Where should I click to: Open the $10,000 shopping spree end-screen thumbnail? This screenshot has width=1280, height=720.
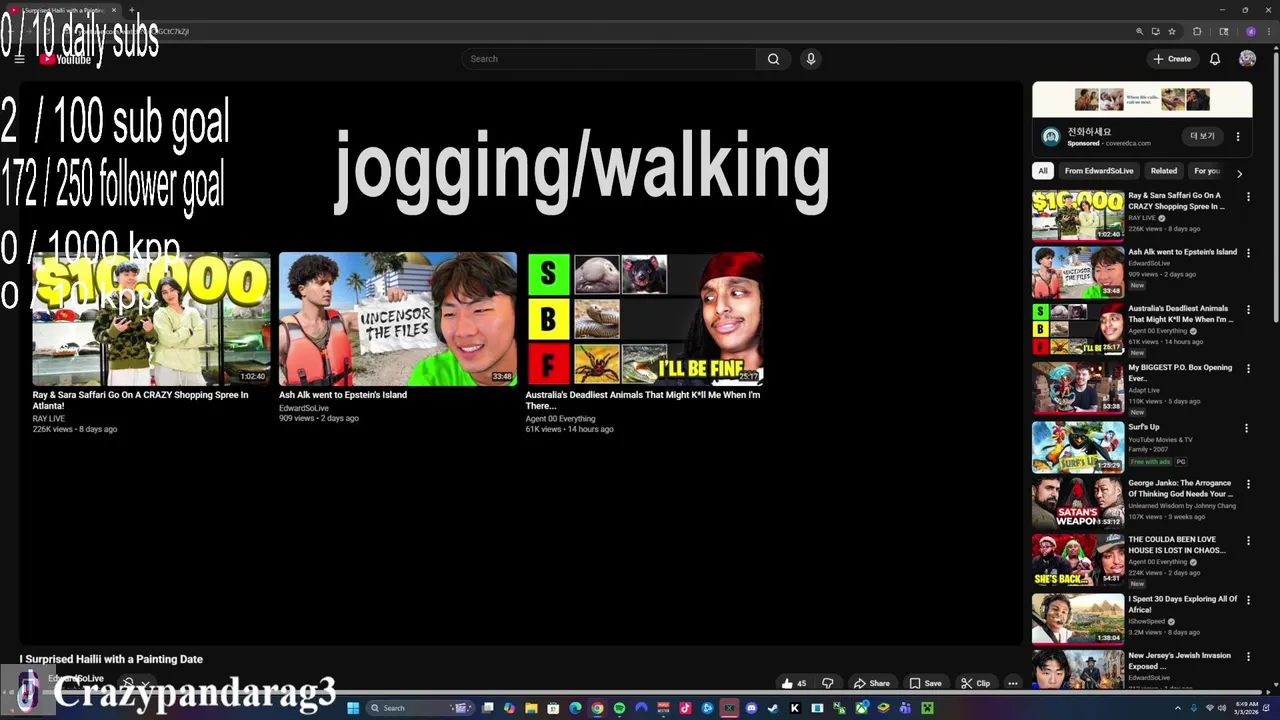click(x=151, y=319)
